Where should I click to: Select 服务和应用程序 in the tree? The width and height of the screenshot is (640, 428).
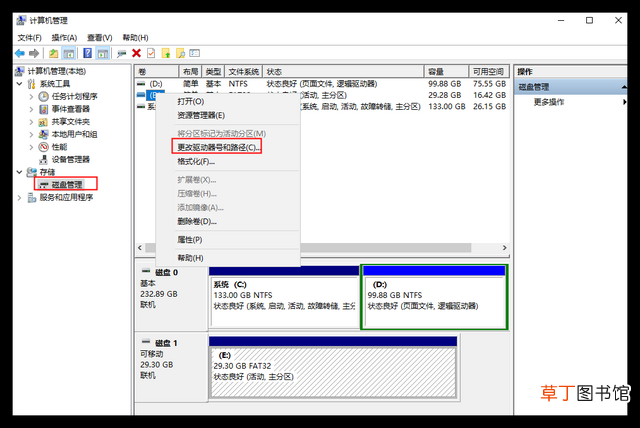pos(66,197)
